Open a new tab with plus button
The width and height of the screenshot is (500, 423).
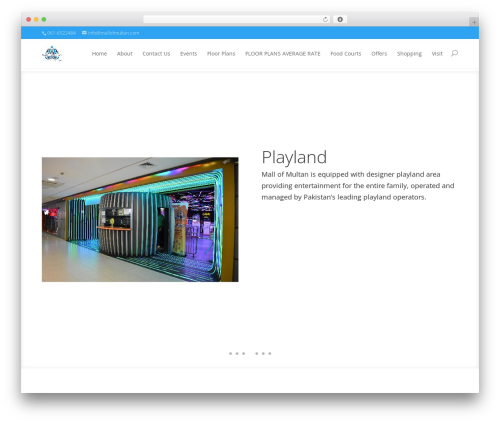474,22
